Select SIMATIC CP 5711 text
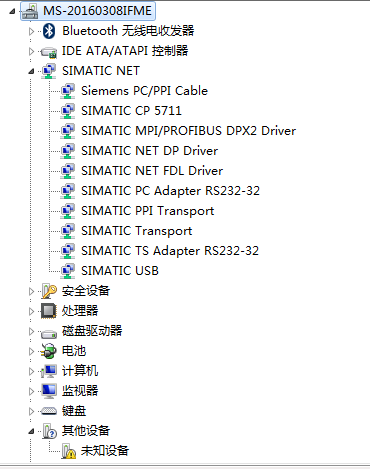The width and height of the screenshot is (370, 469). [x=131, y=111]
